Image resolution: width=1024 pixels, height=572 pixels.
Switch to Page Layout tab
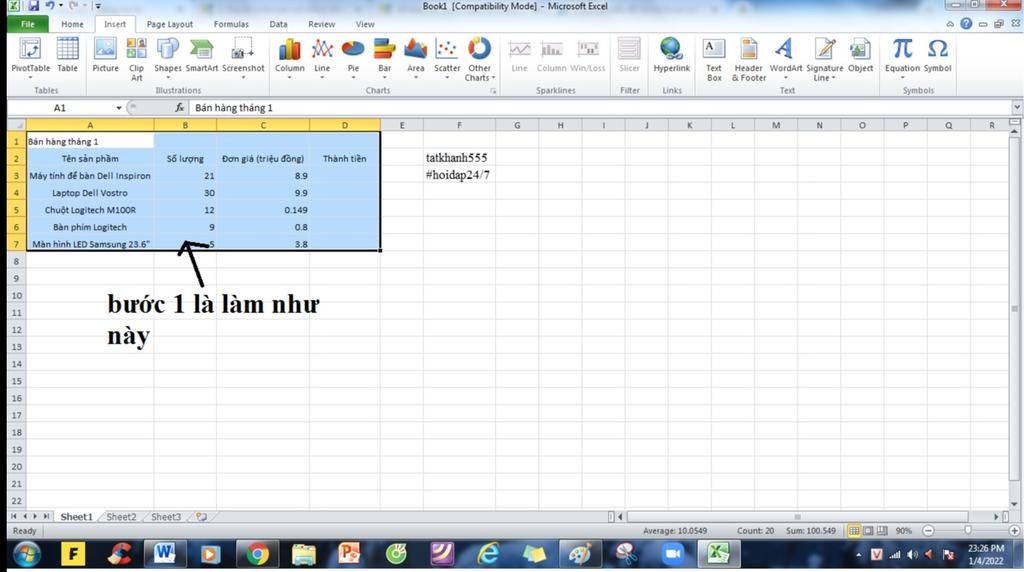pos(170,24)
